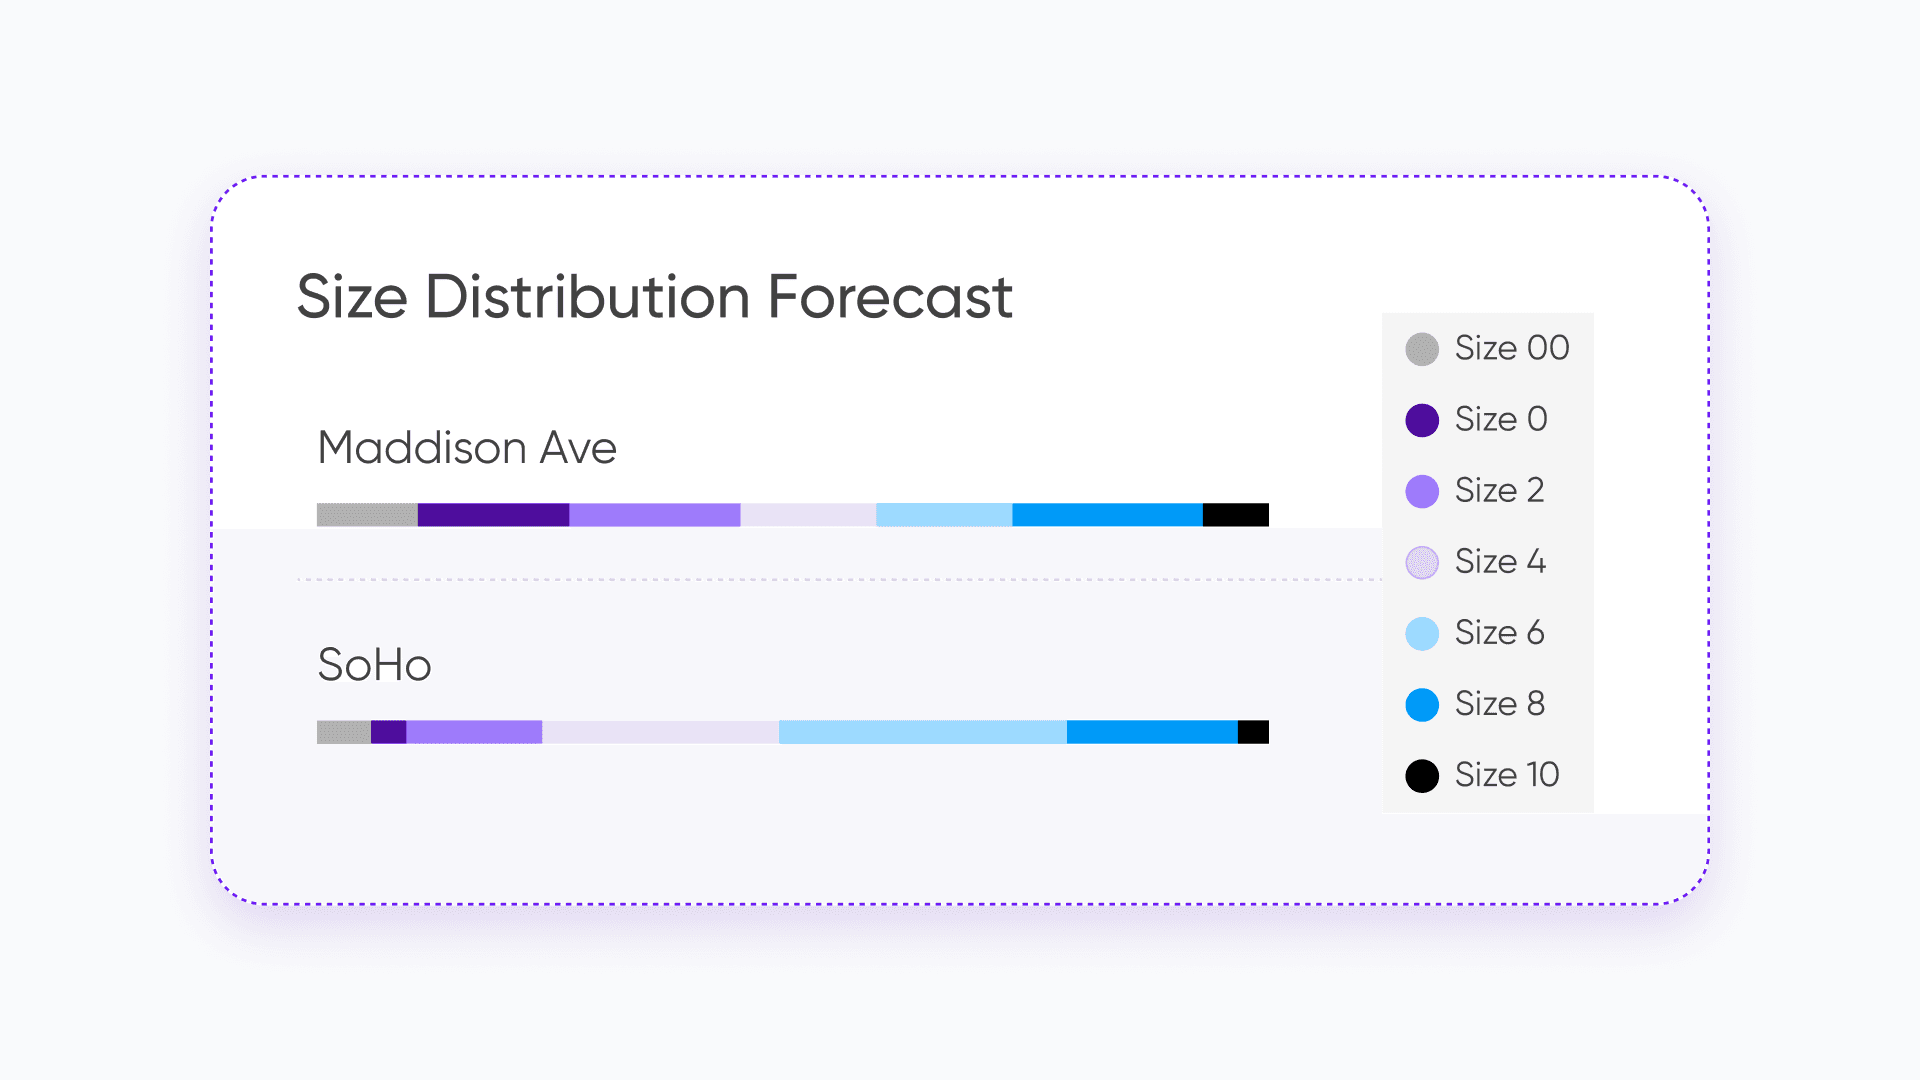Click the Size Distribution Forecast title

pyautogui.click(x=655, y=297)
